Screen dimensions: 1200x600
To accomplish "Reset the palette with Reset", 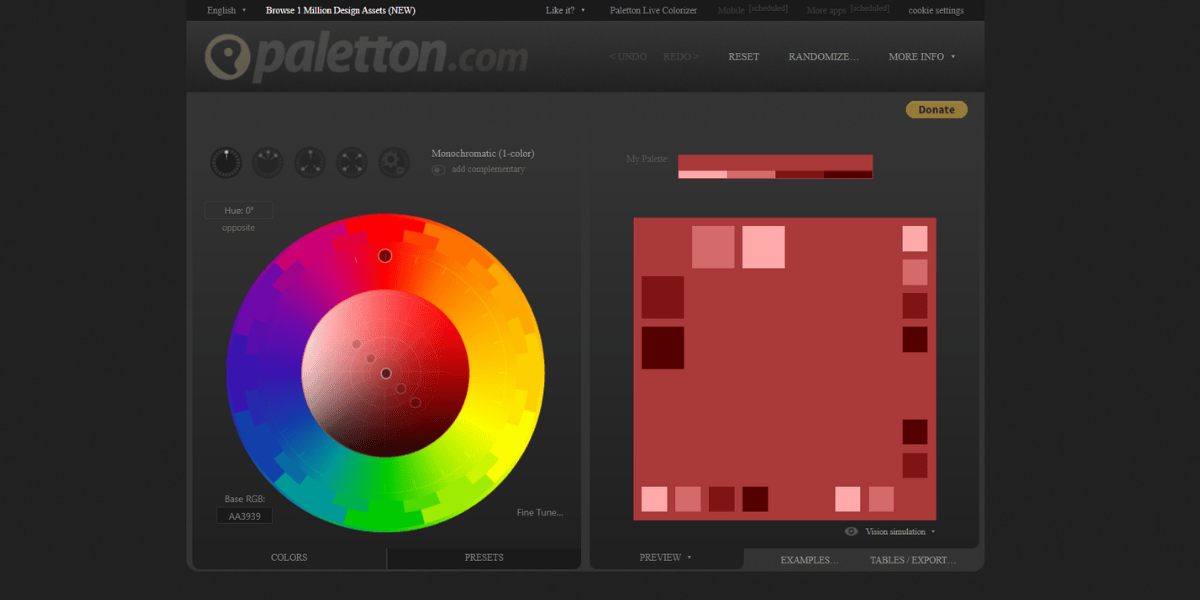I will pyautogui.click(x=744, y=57).
